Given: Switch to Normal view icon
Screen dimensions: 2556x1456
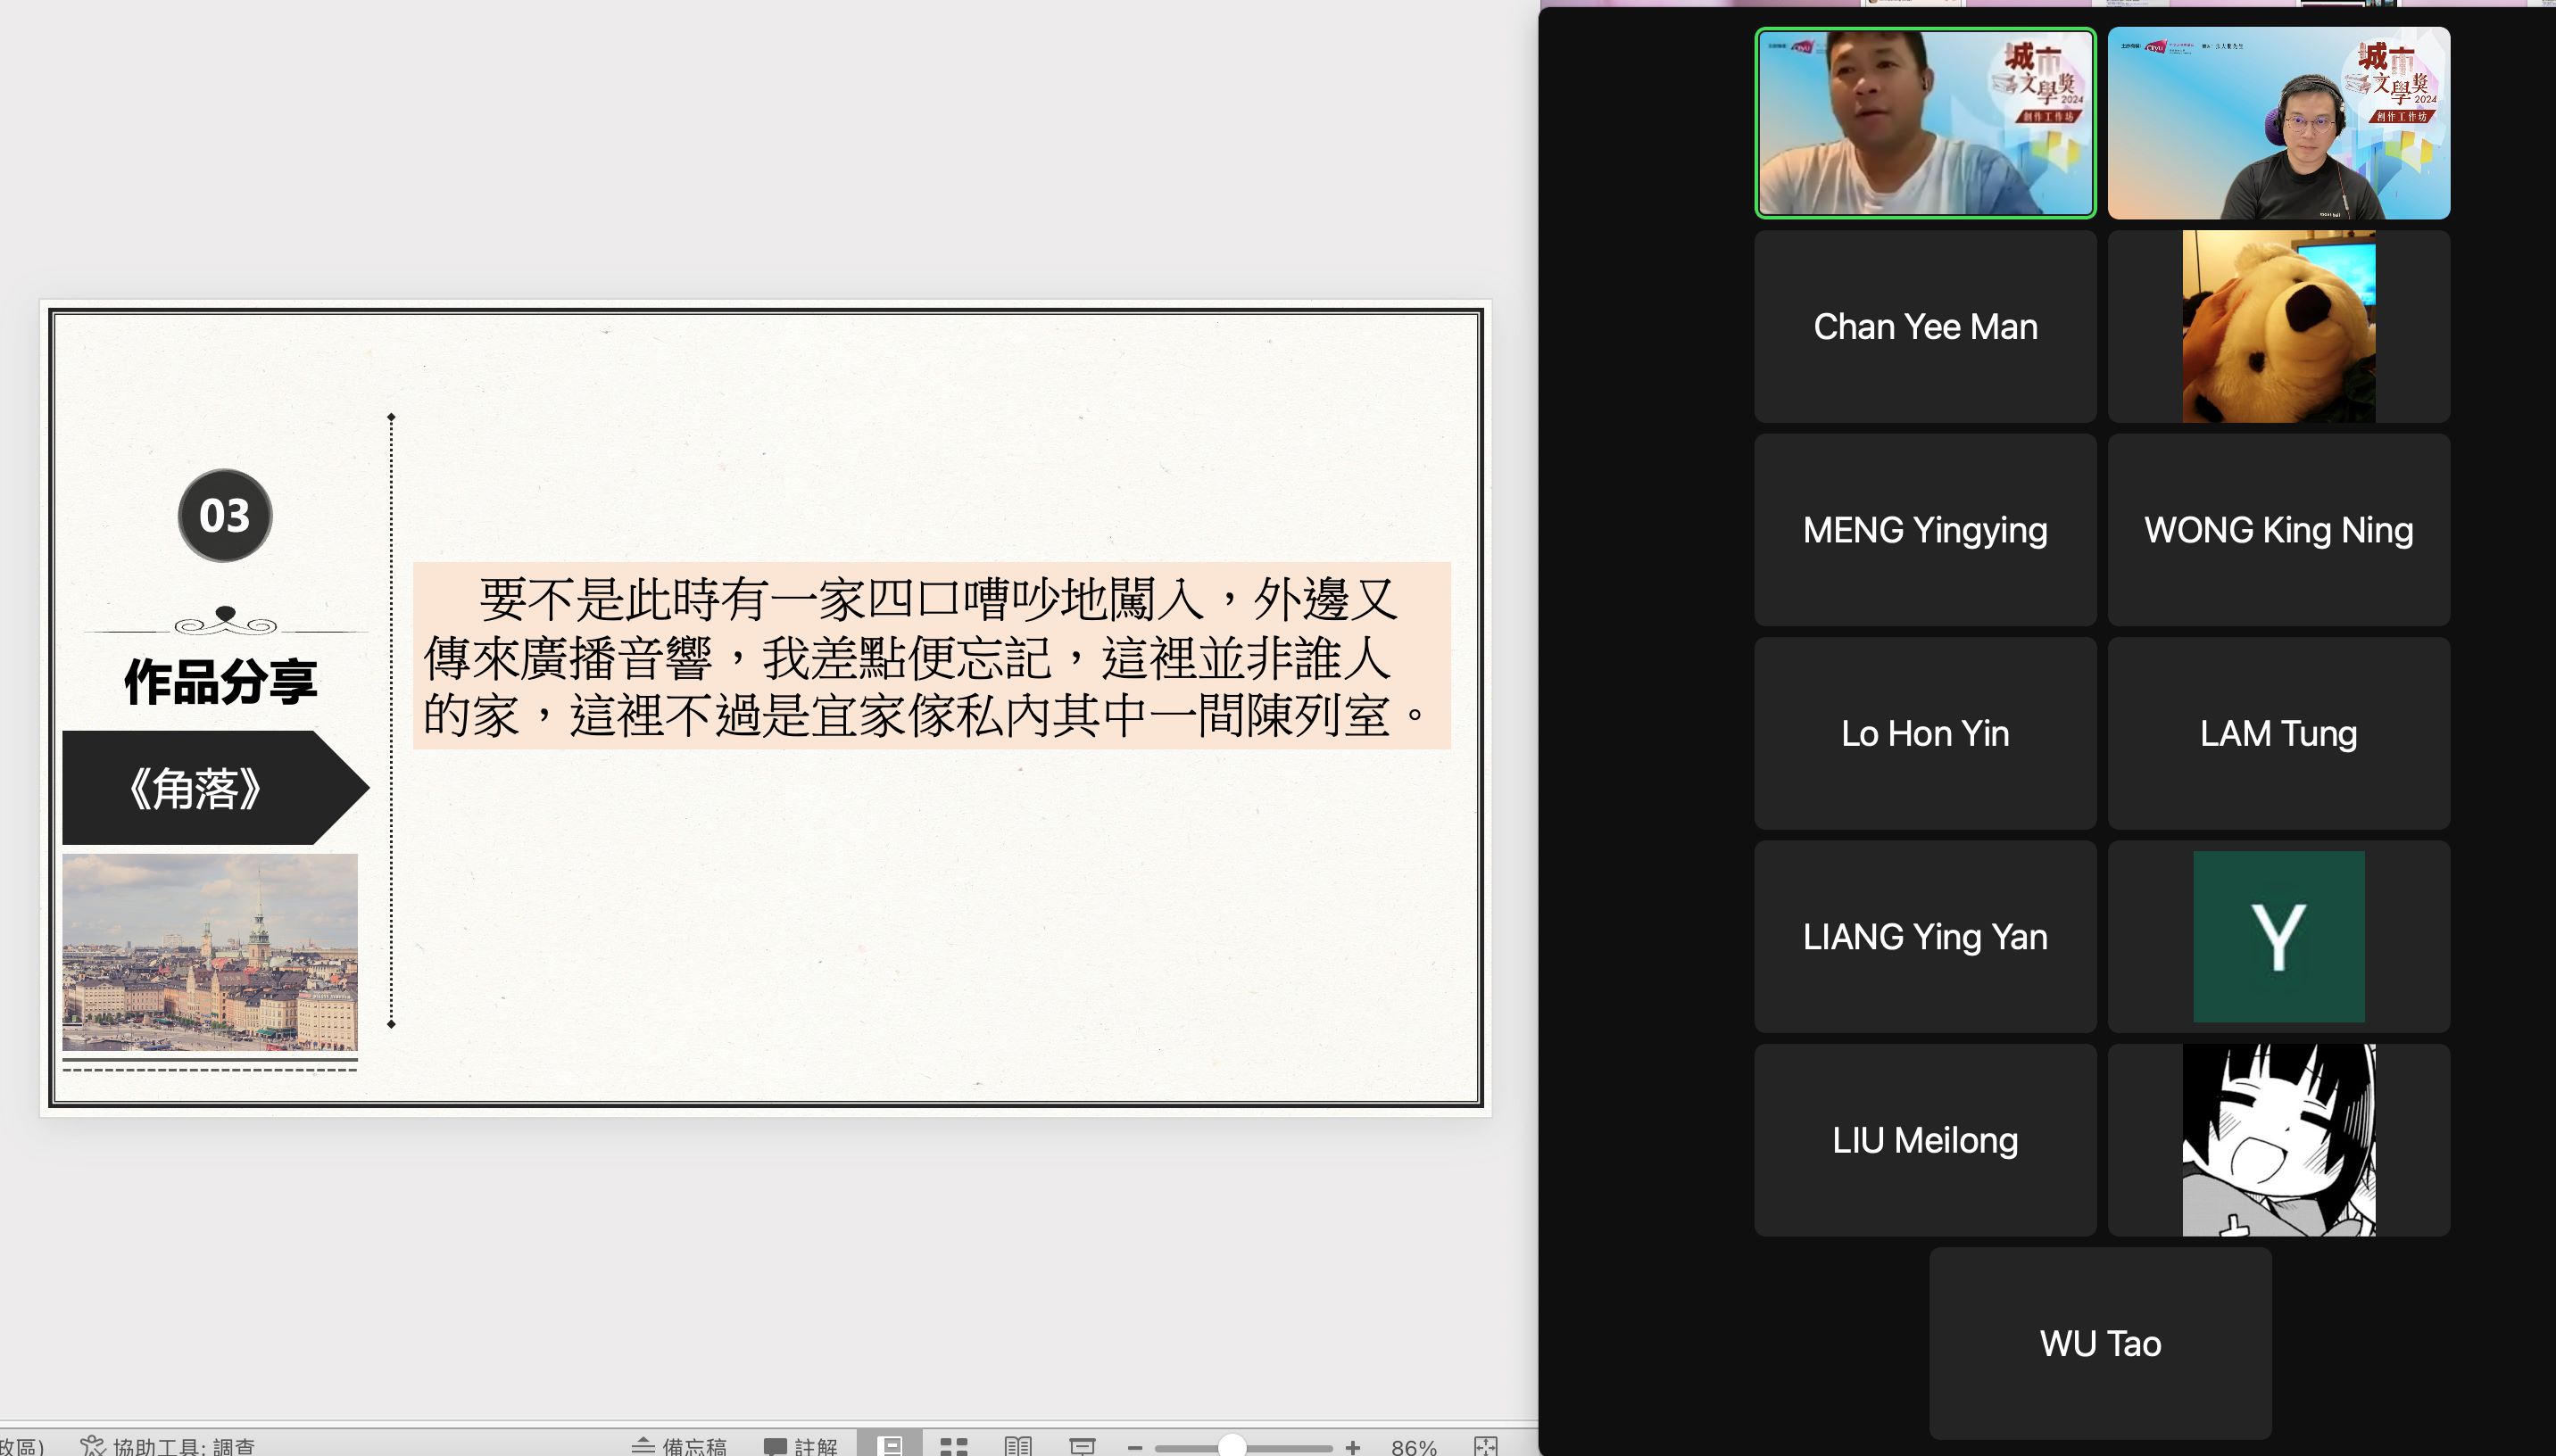Looking at the screenshot, I should point(889,1446).
